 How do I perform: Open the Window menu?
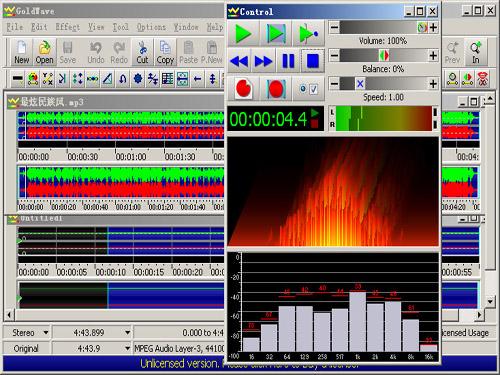pos(186,27)
